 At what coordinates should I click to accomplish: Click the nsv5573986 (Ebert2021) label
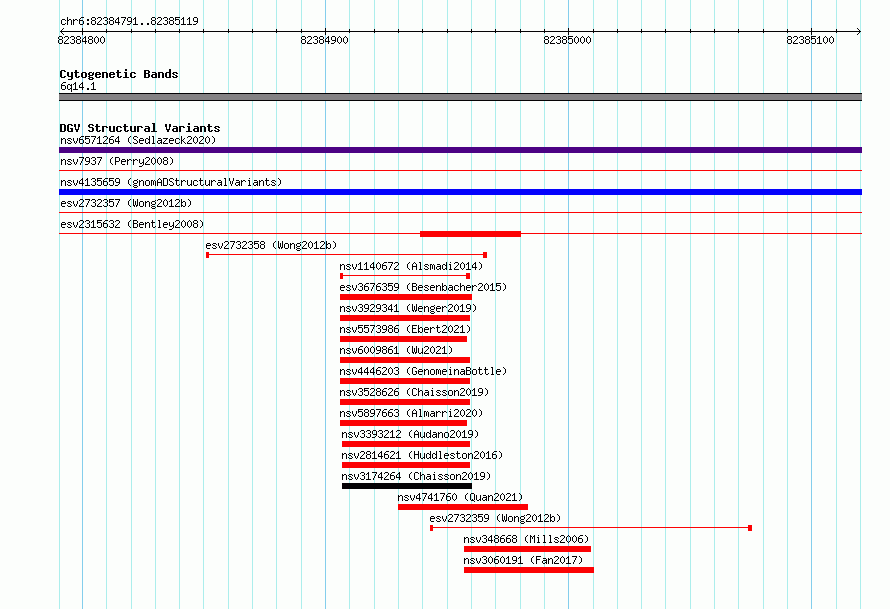click(405, 329)
